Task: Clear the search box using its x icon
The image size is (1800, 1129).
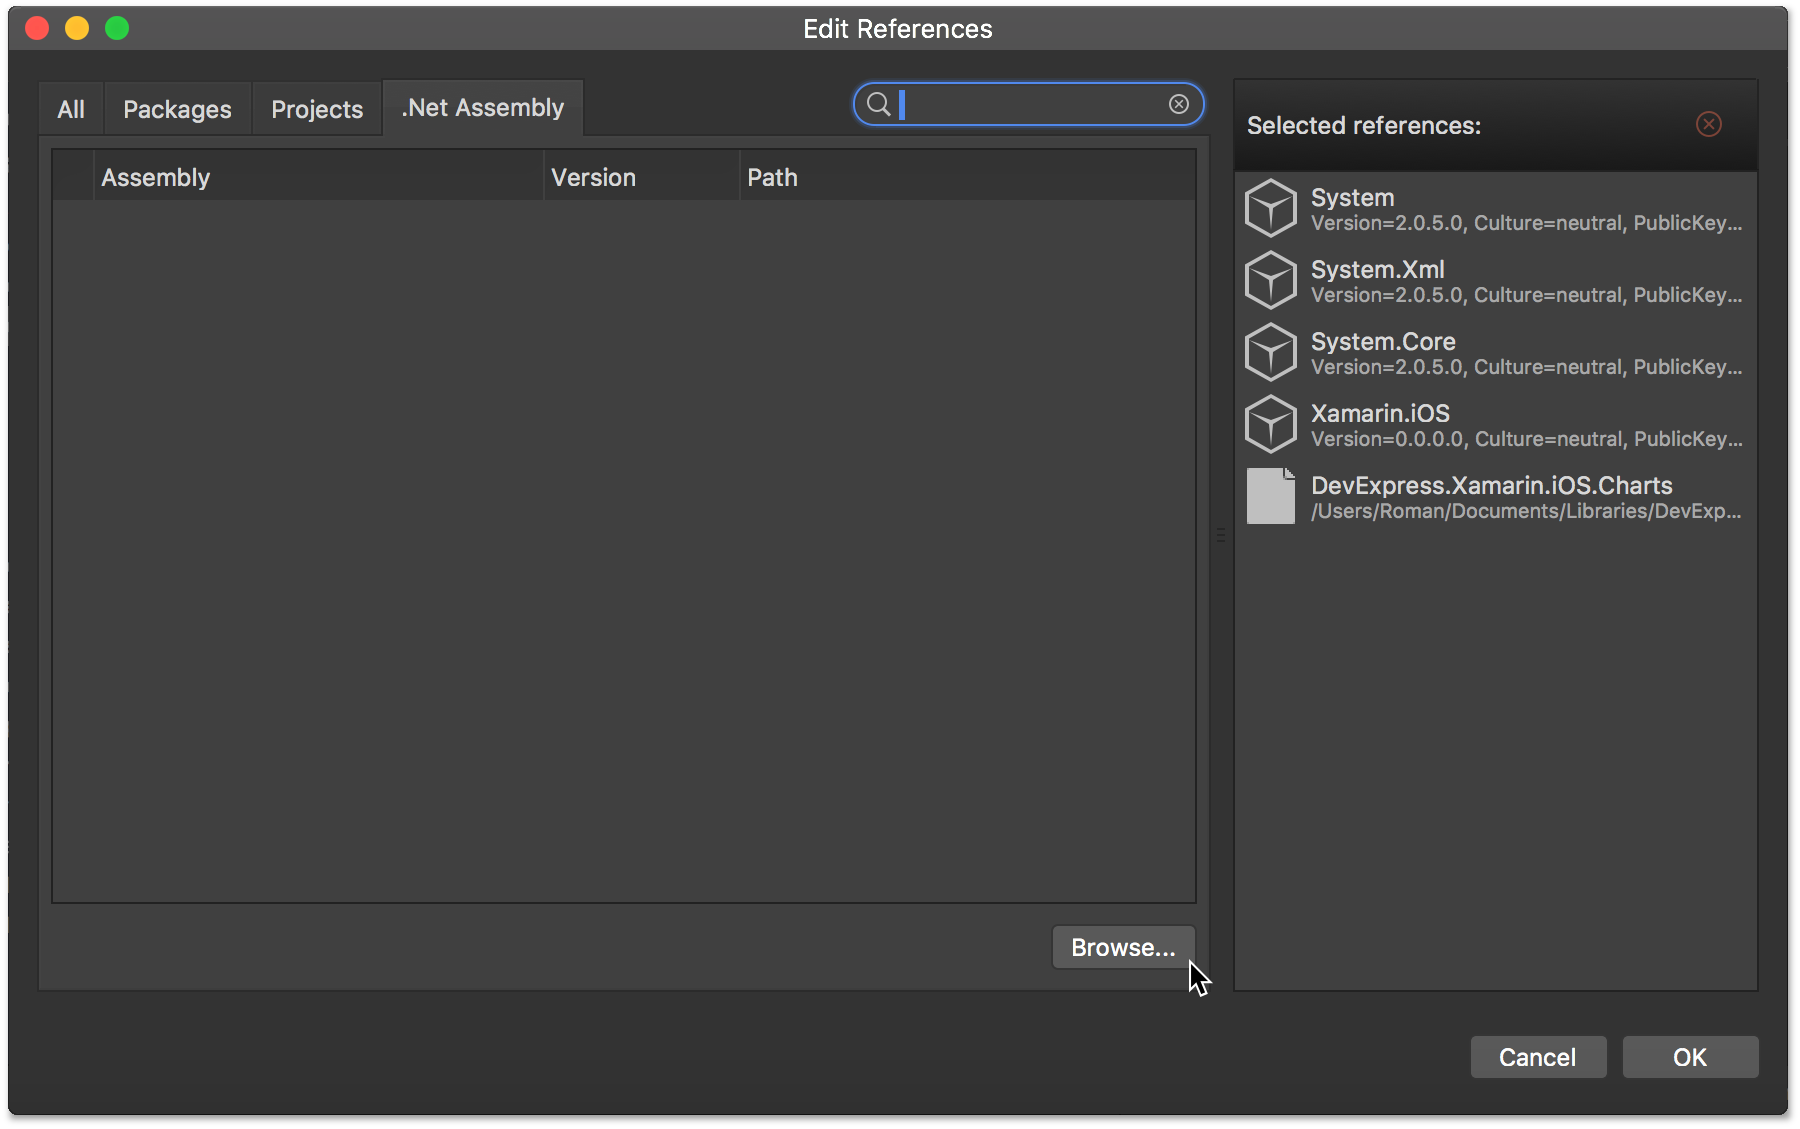Action: [1179, 104]
